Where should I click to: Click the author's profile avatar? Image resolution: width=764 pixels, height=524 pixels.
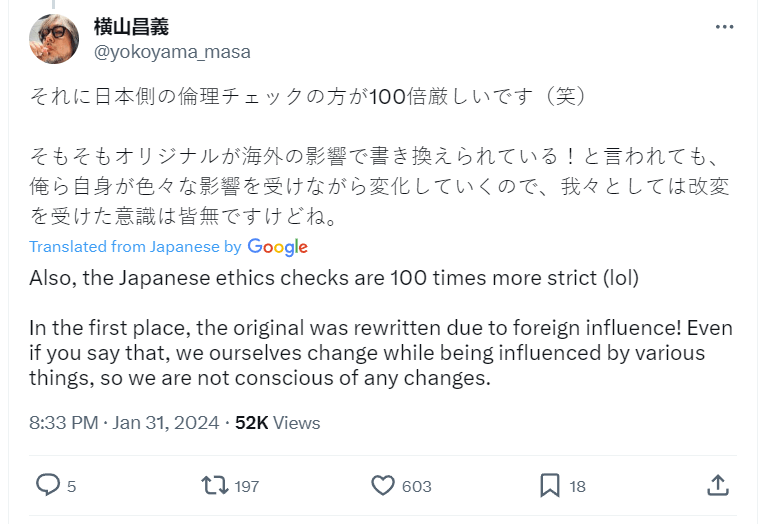point(54,38)
